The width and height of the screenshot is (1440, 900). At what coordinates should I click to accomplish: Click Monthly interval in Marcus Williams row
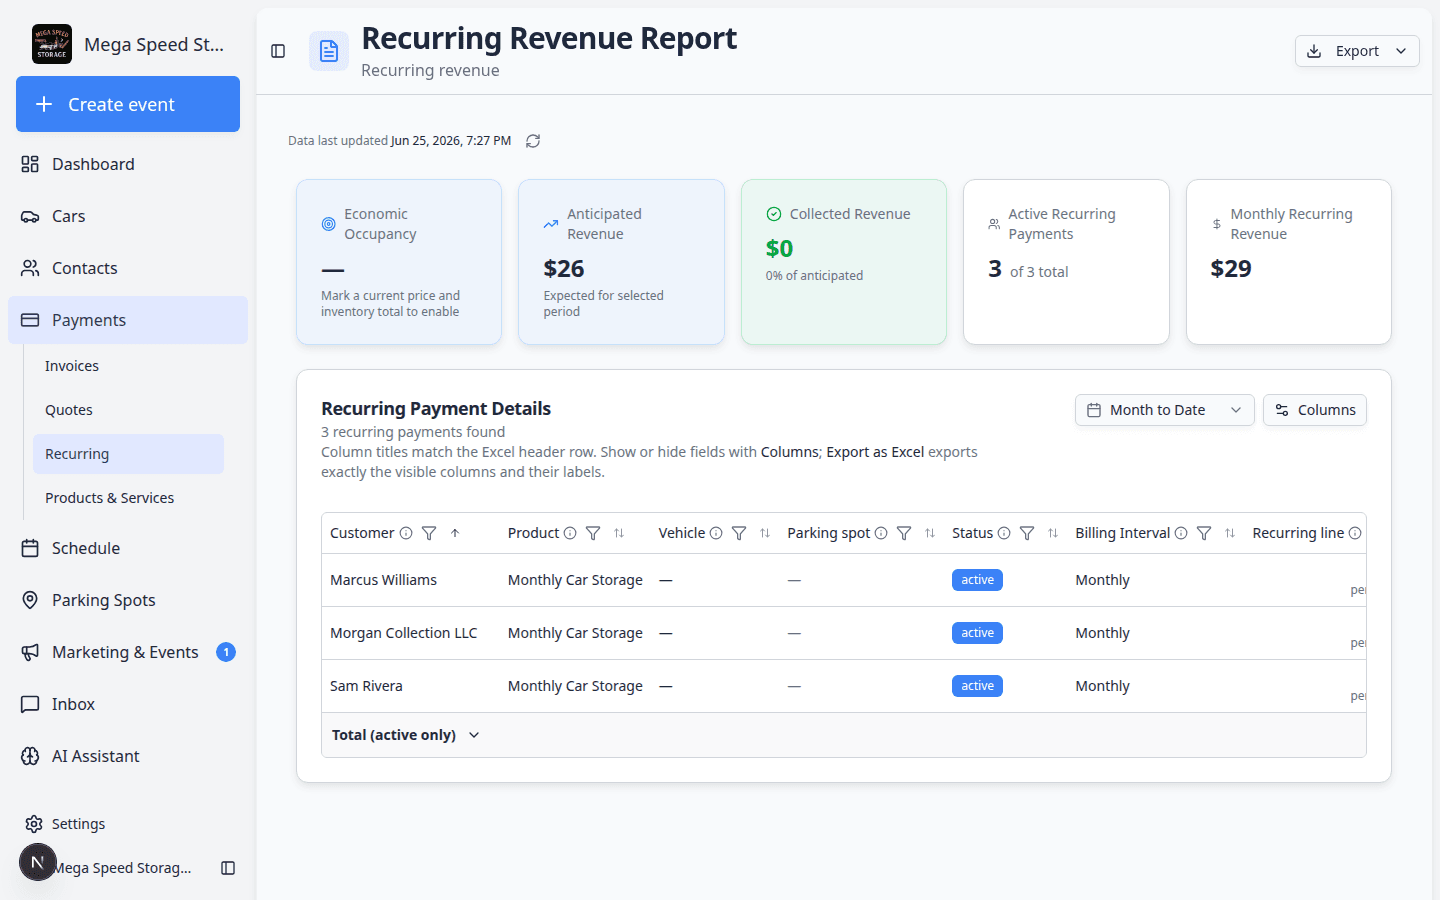click(x=1102, y=580)
